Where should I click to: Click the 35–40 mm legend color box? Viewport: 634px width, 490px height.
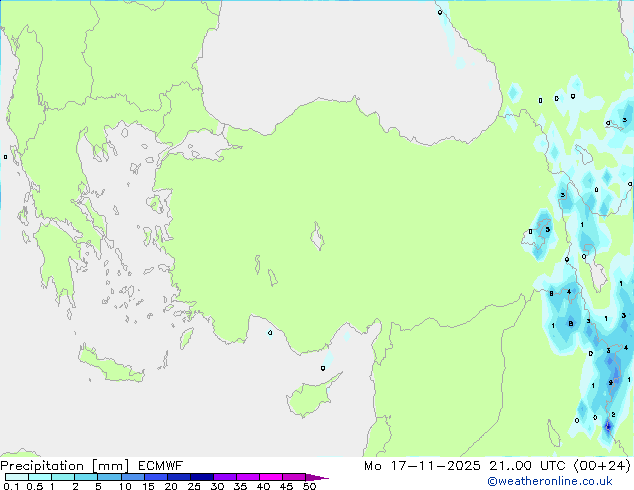(x=247, y=477)
